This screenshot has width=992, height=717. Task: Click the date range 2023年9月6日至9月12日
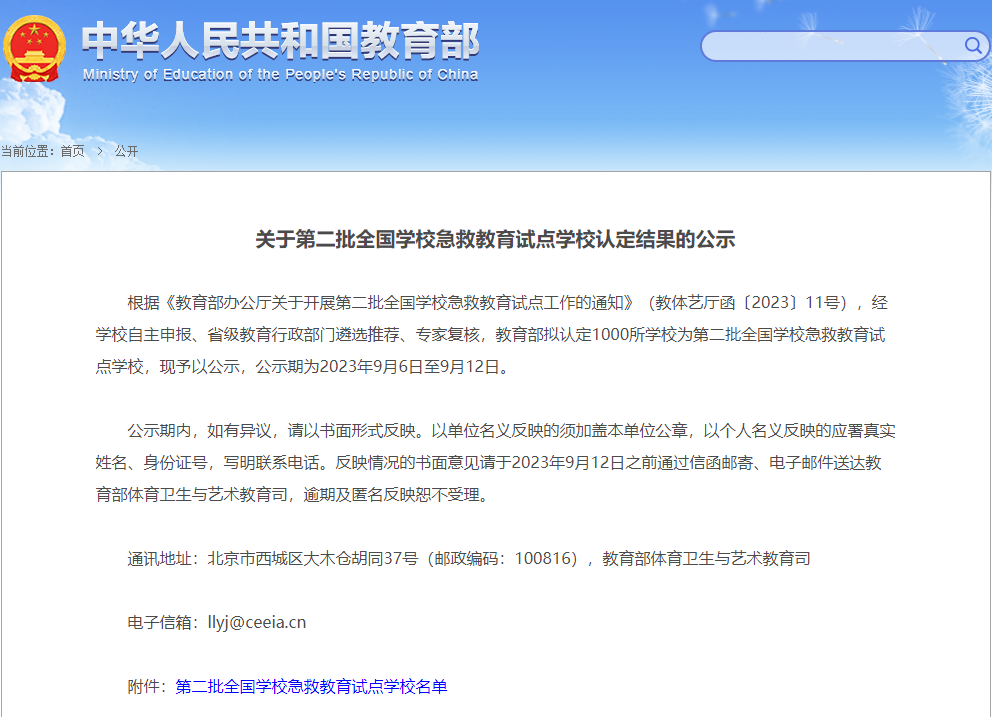[x=412, y=366]
